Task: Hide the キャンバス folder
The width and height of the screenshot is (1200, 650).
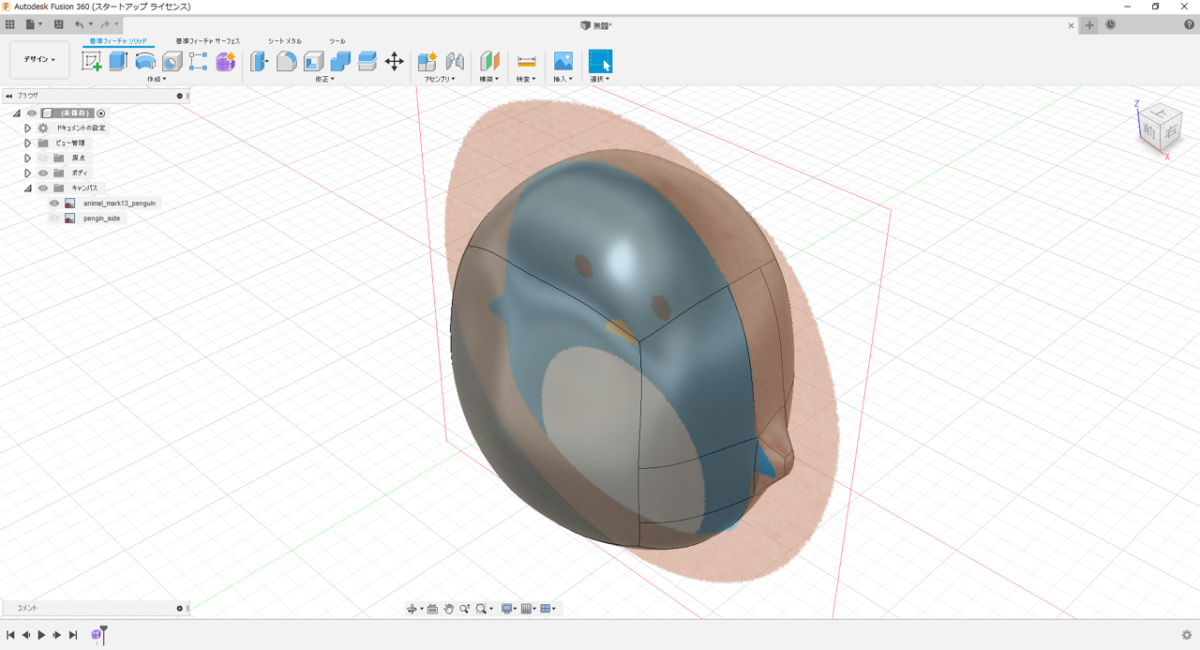Action: (43, 188)
